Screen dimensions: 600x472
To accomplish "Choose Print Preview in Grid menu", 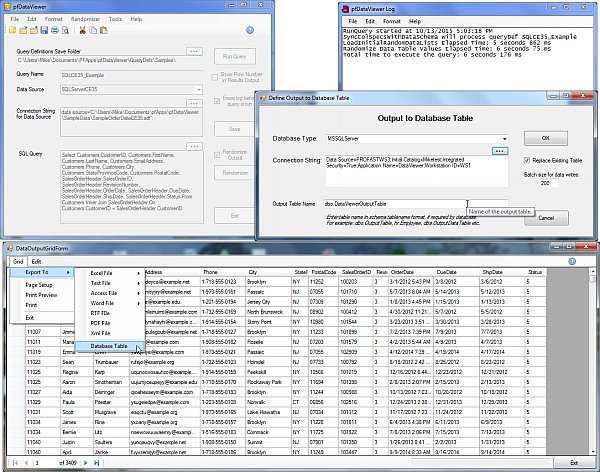I will point(42,295).
